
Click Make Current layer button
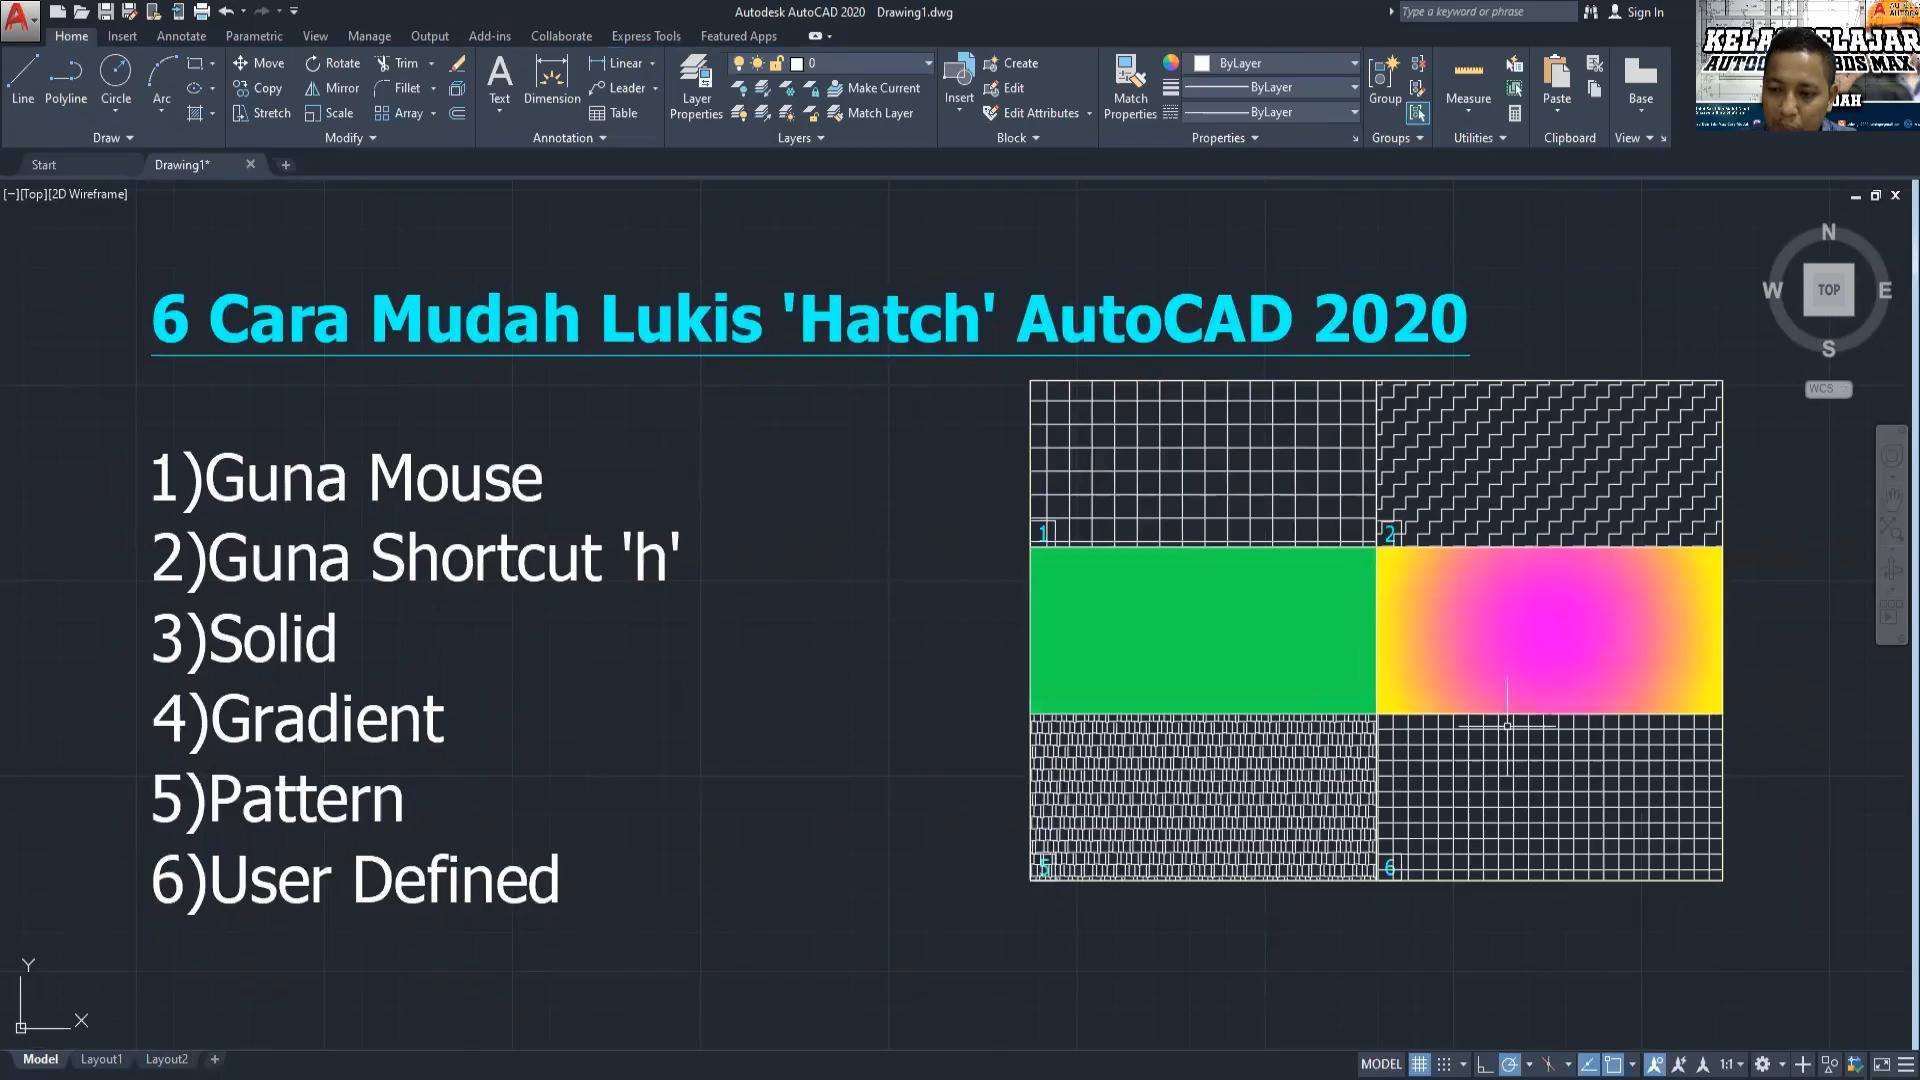tap(873, 88)
